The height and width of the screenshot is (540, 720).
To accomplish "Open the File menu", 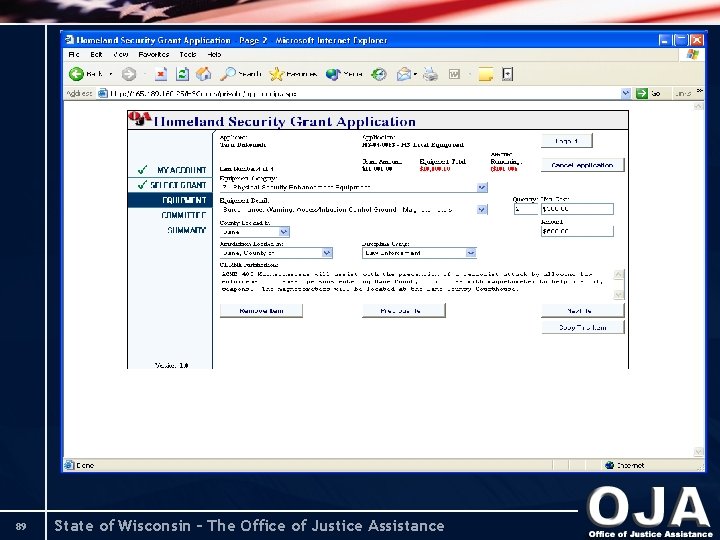I will click(x=74, y=54).
